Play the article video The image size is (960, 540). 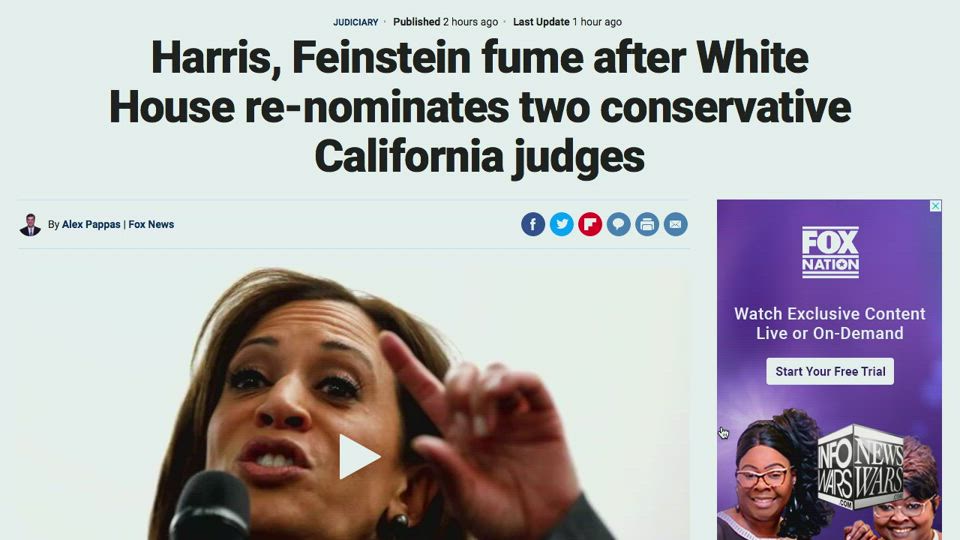pyautogui.click(x=359, y=457)
